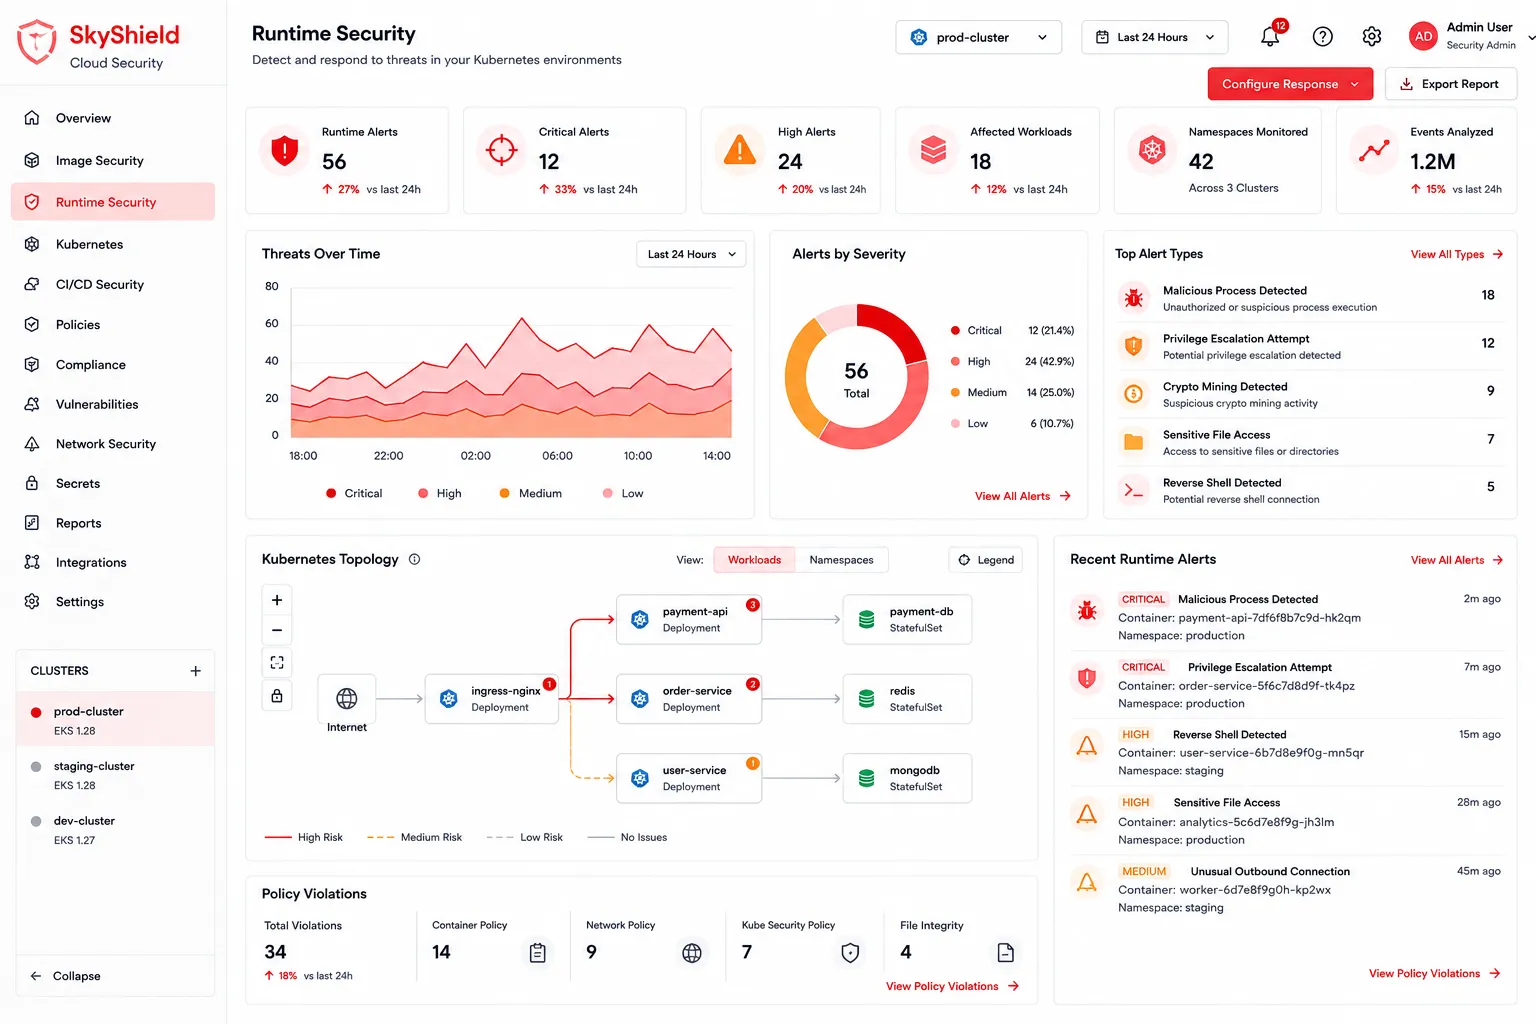1536x1024 pixels.
Task: Click Medium orange swatch in severity legend
Action: [x=956, y=392]
